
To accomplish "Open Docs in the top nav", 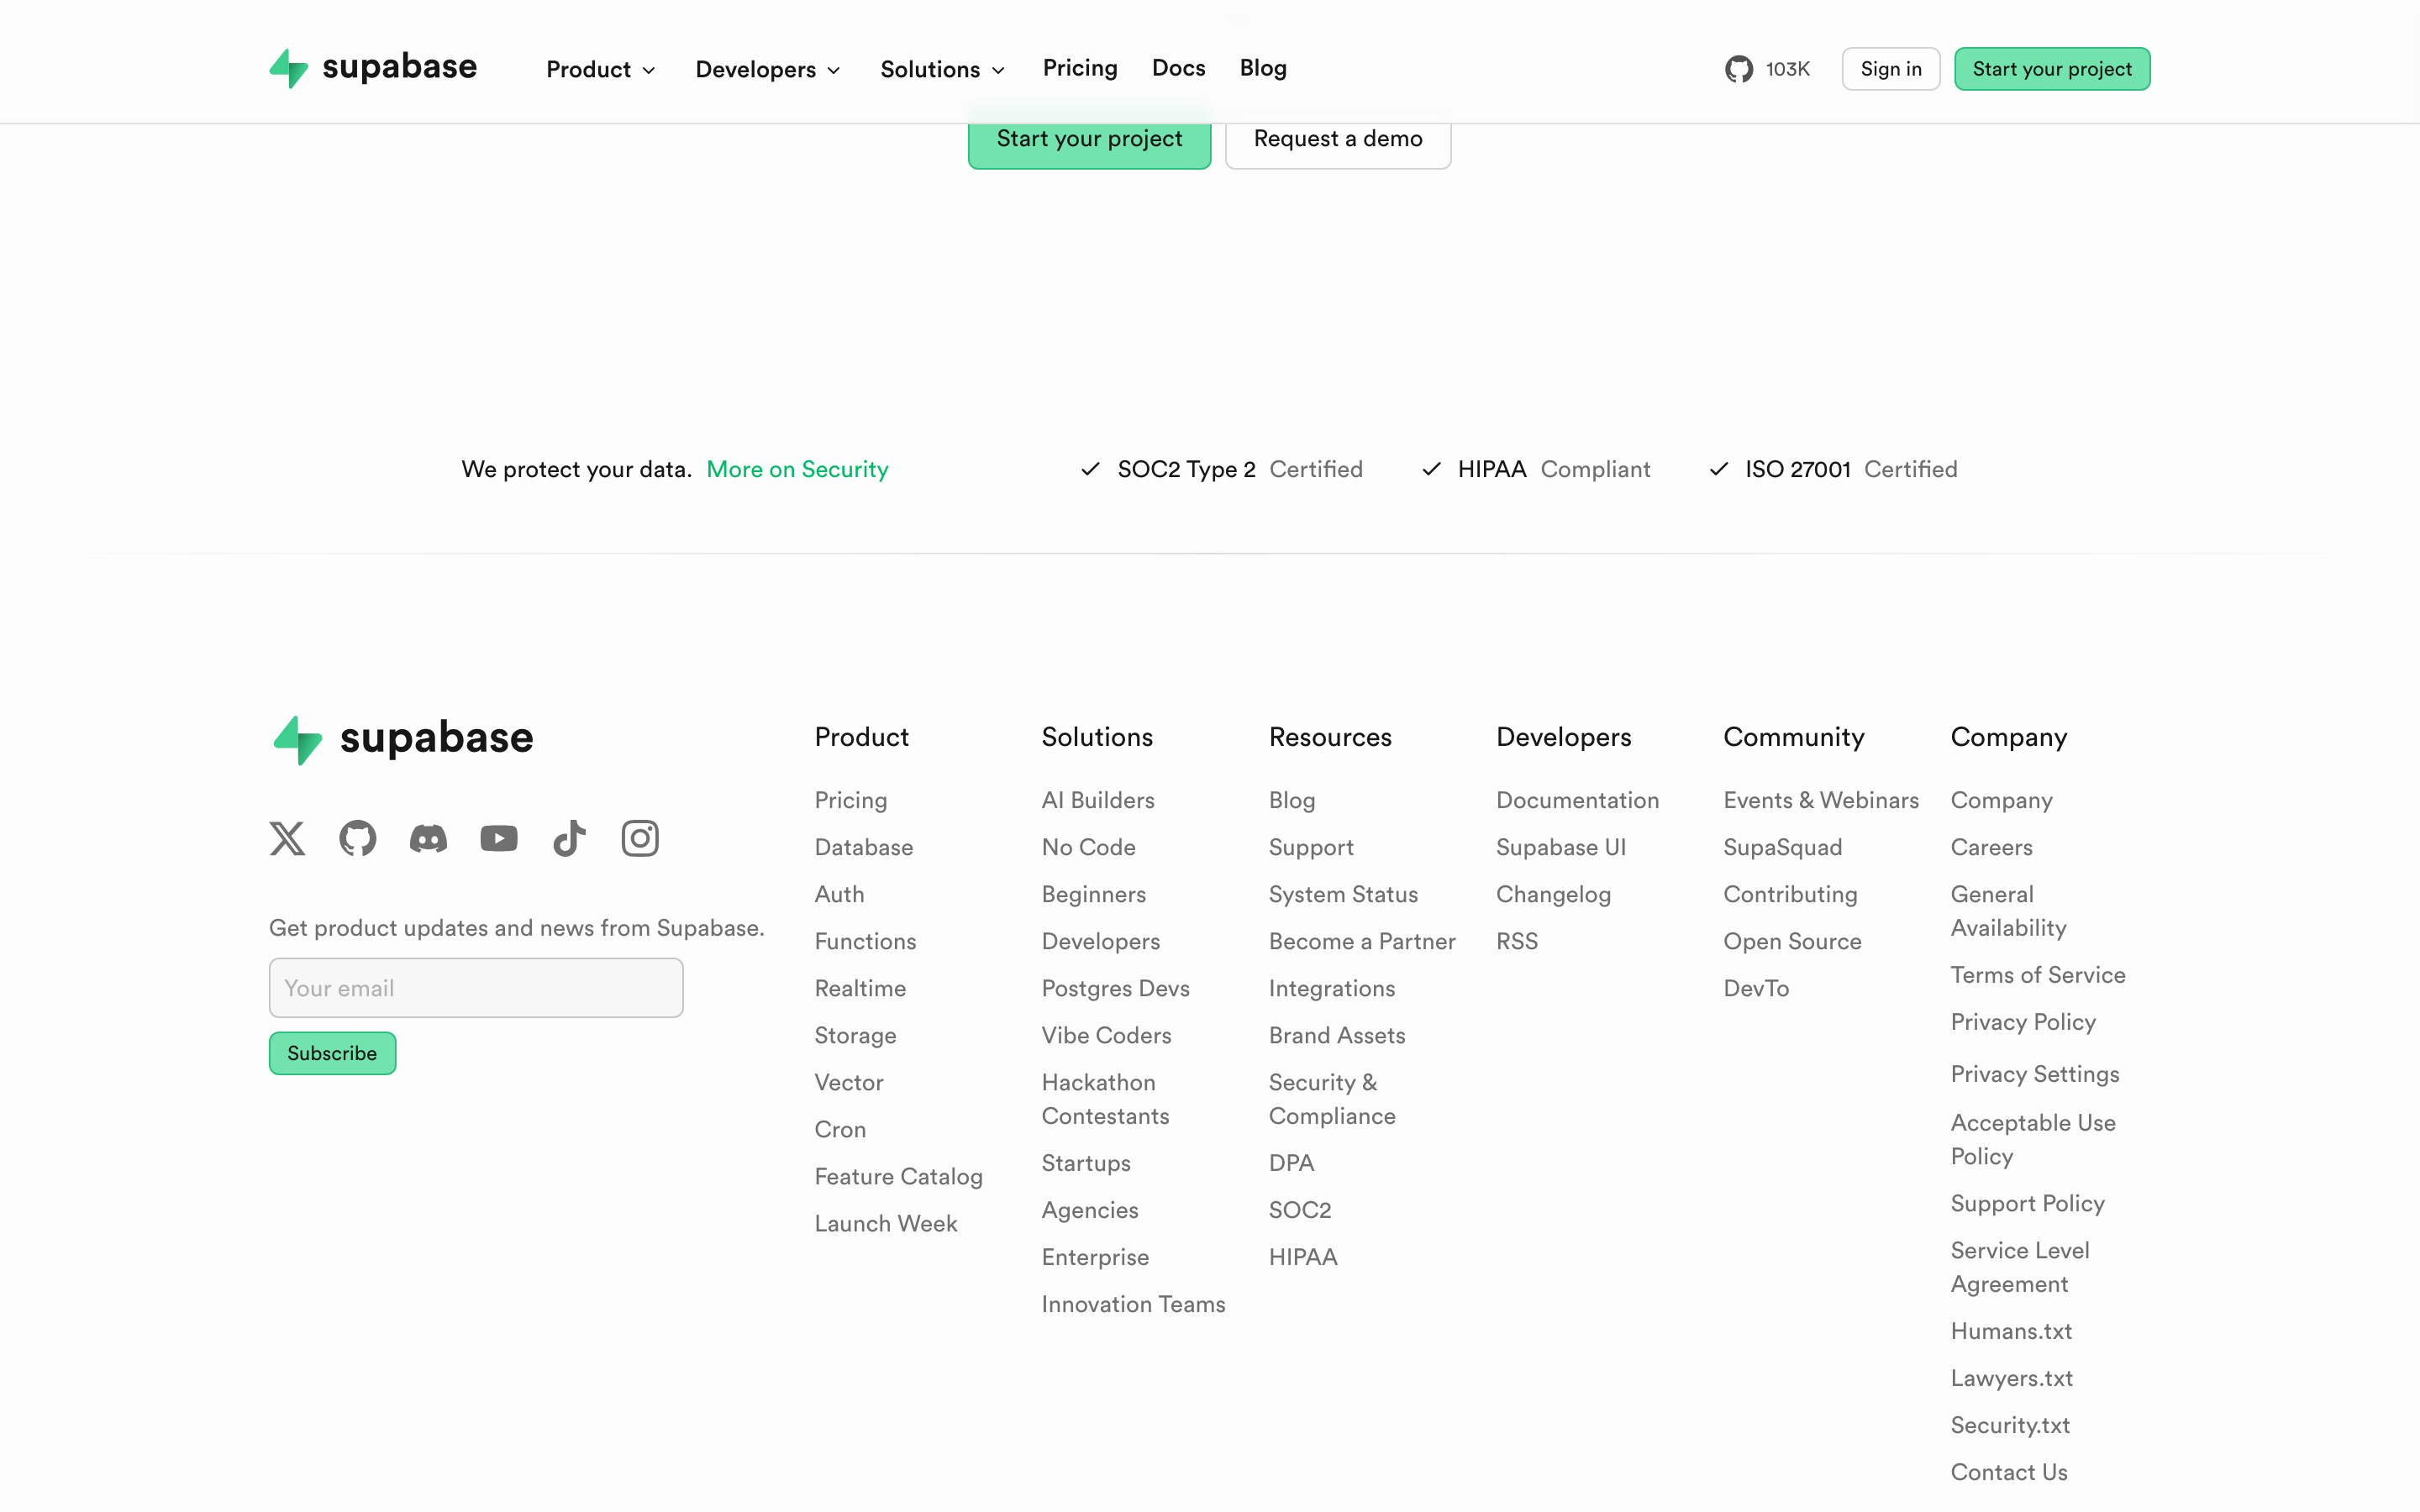I will [1178, 68].
